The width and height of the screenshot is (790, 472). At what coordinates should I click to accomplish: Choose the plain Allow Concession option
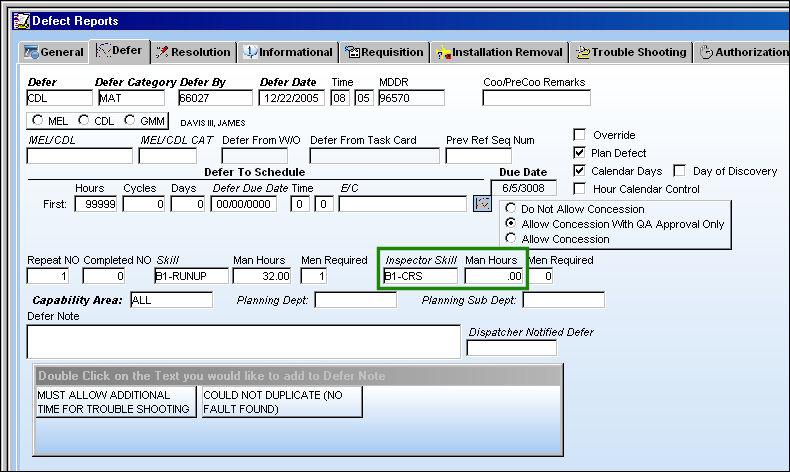(x=510, y=238)
